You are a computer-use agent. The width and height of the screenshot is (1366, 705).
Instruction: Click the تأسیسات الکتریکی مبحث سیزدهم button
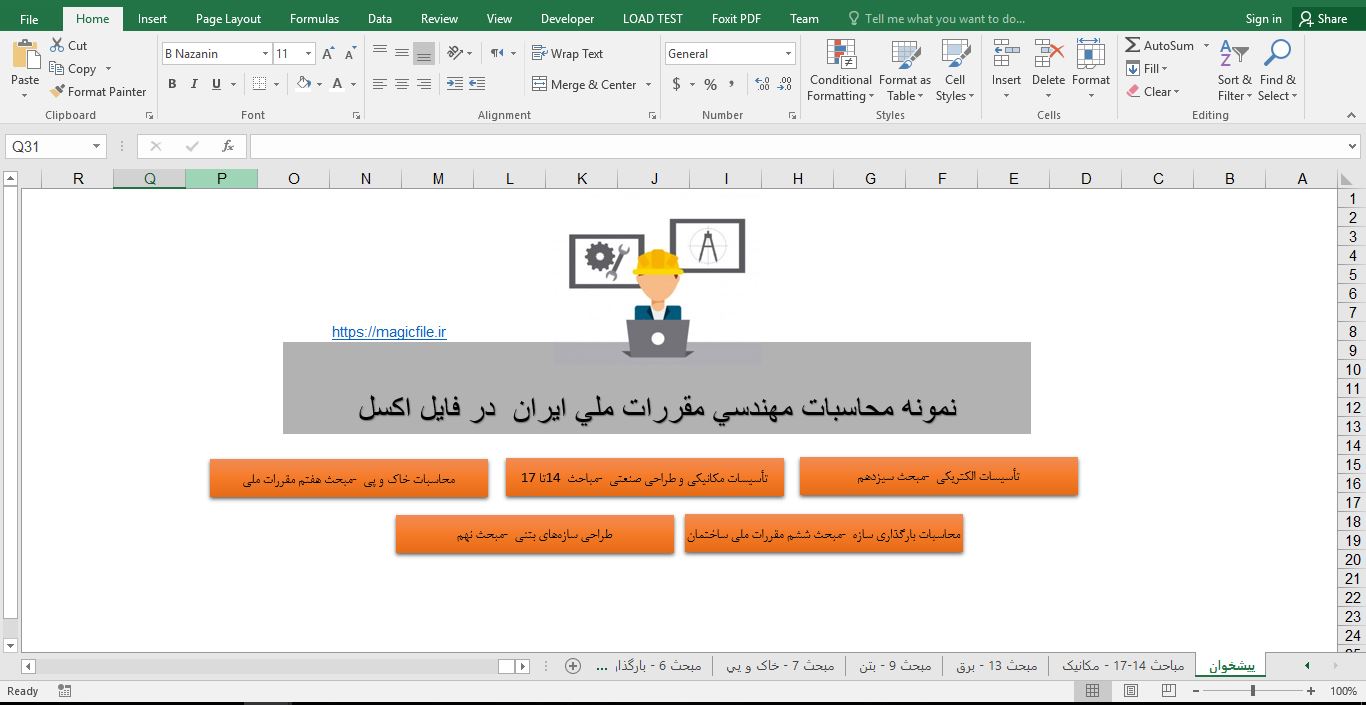coord(938,476)
